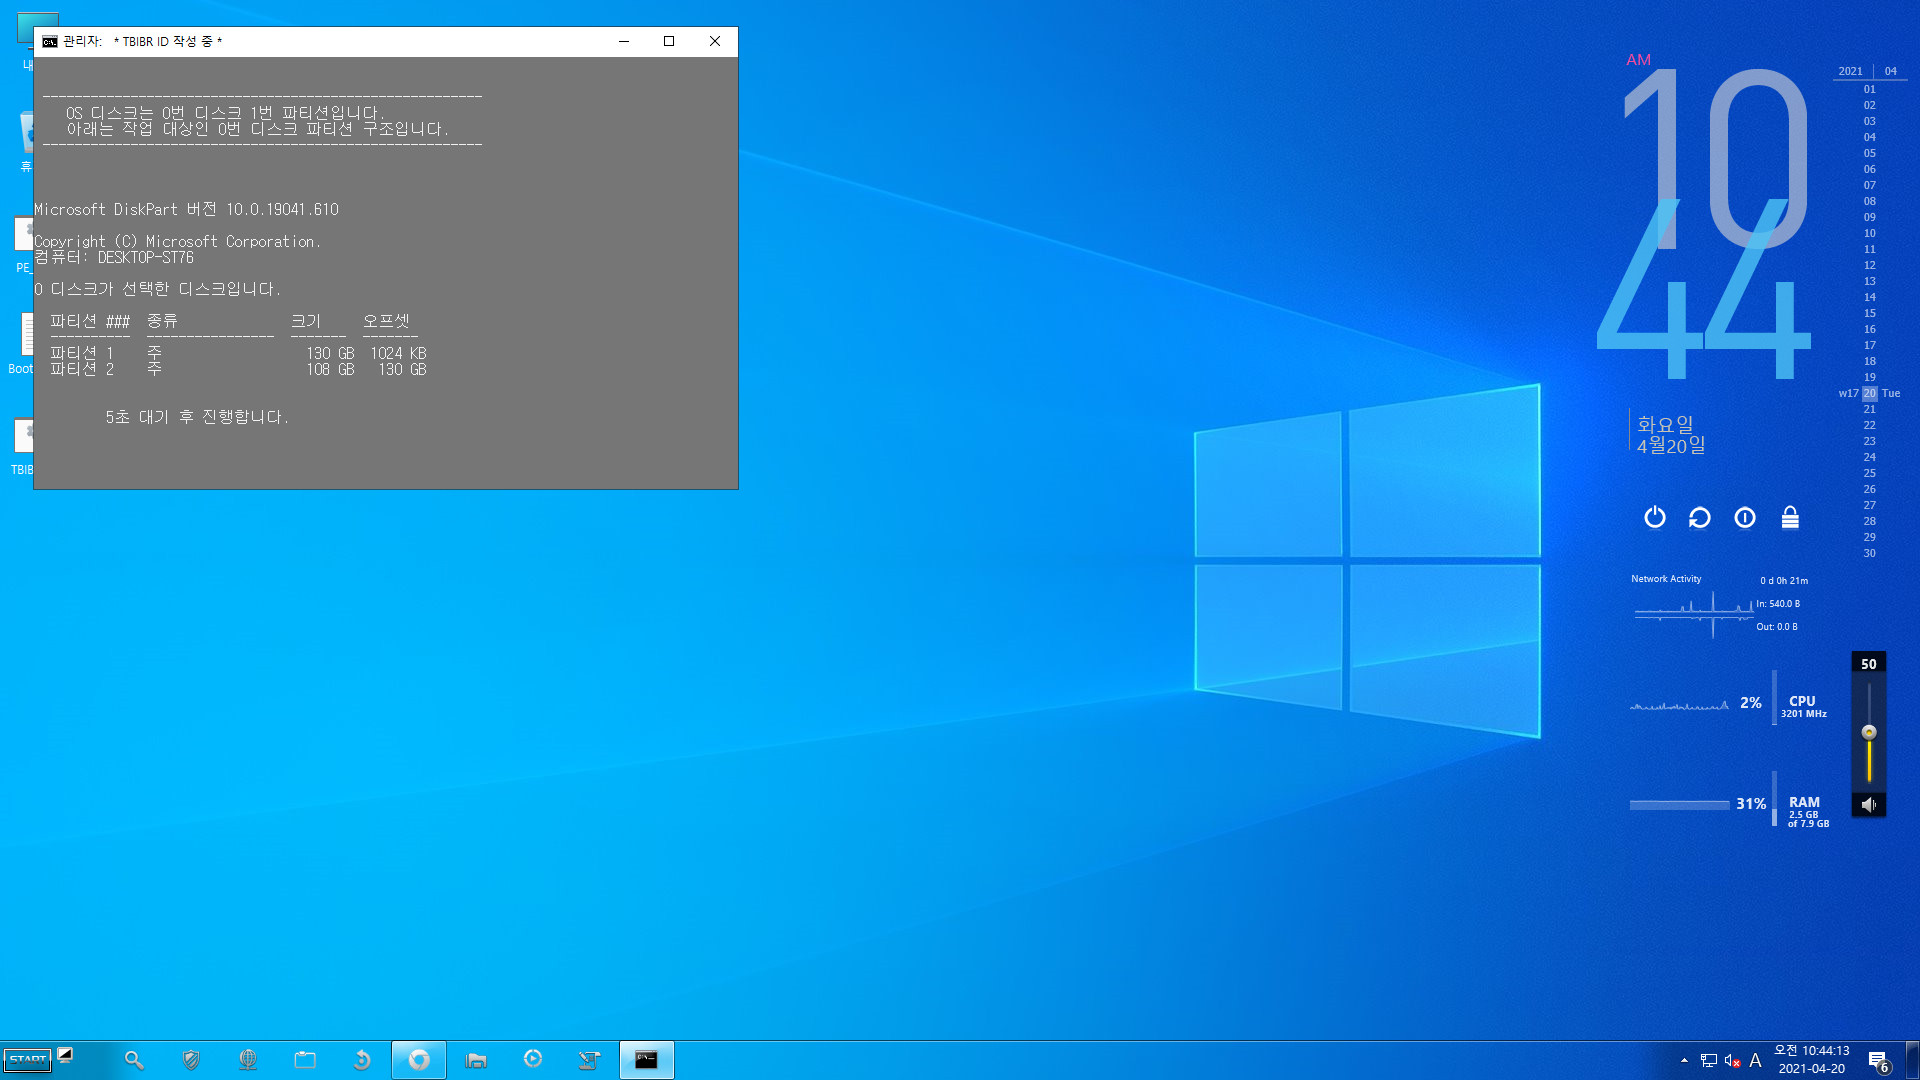Click the lock padlock widget icon

tap(1790, 517)
